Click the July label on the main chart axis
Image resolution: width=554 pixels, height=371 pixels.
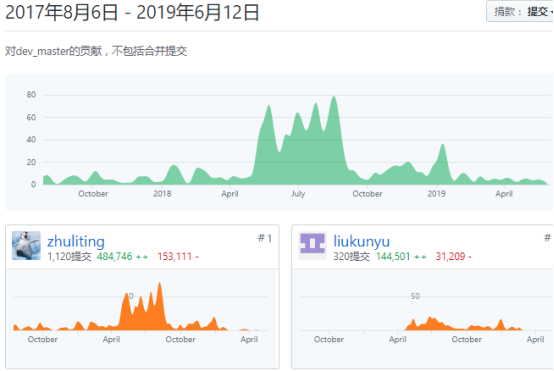click(x=298, y=194)
